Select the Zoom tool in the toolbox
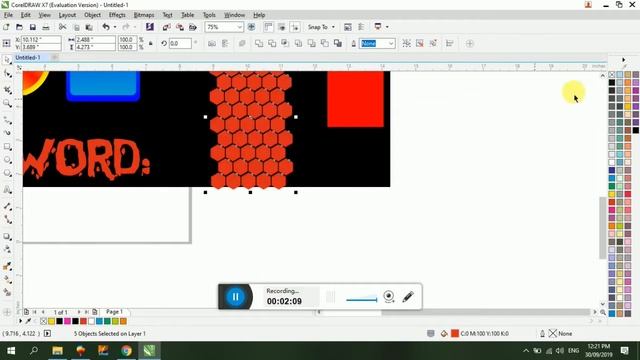This screenshot has width=640, height=360. pyautogui.click(x=7, y=103)
